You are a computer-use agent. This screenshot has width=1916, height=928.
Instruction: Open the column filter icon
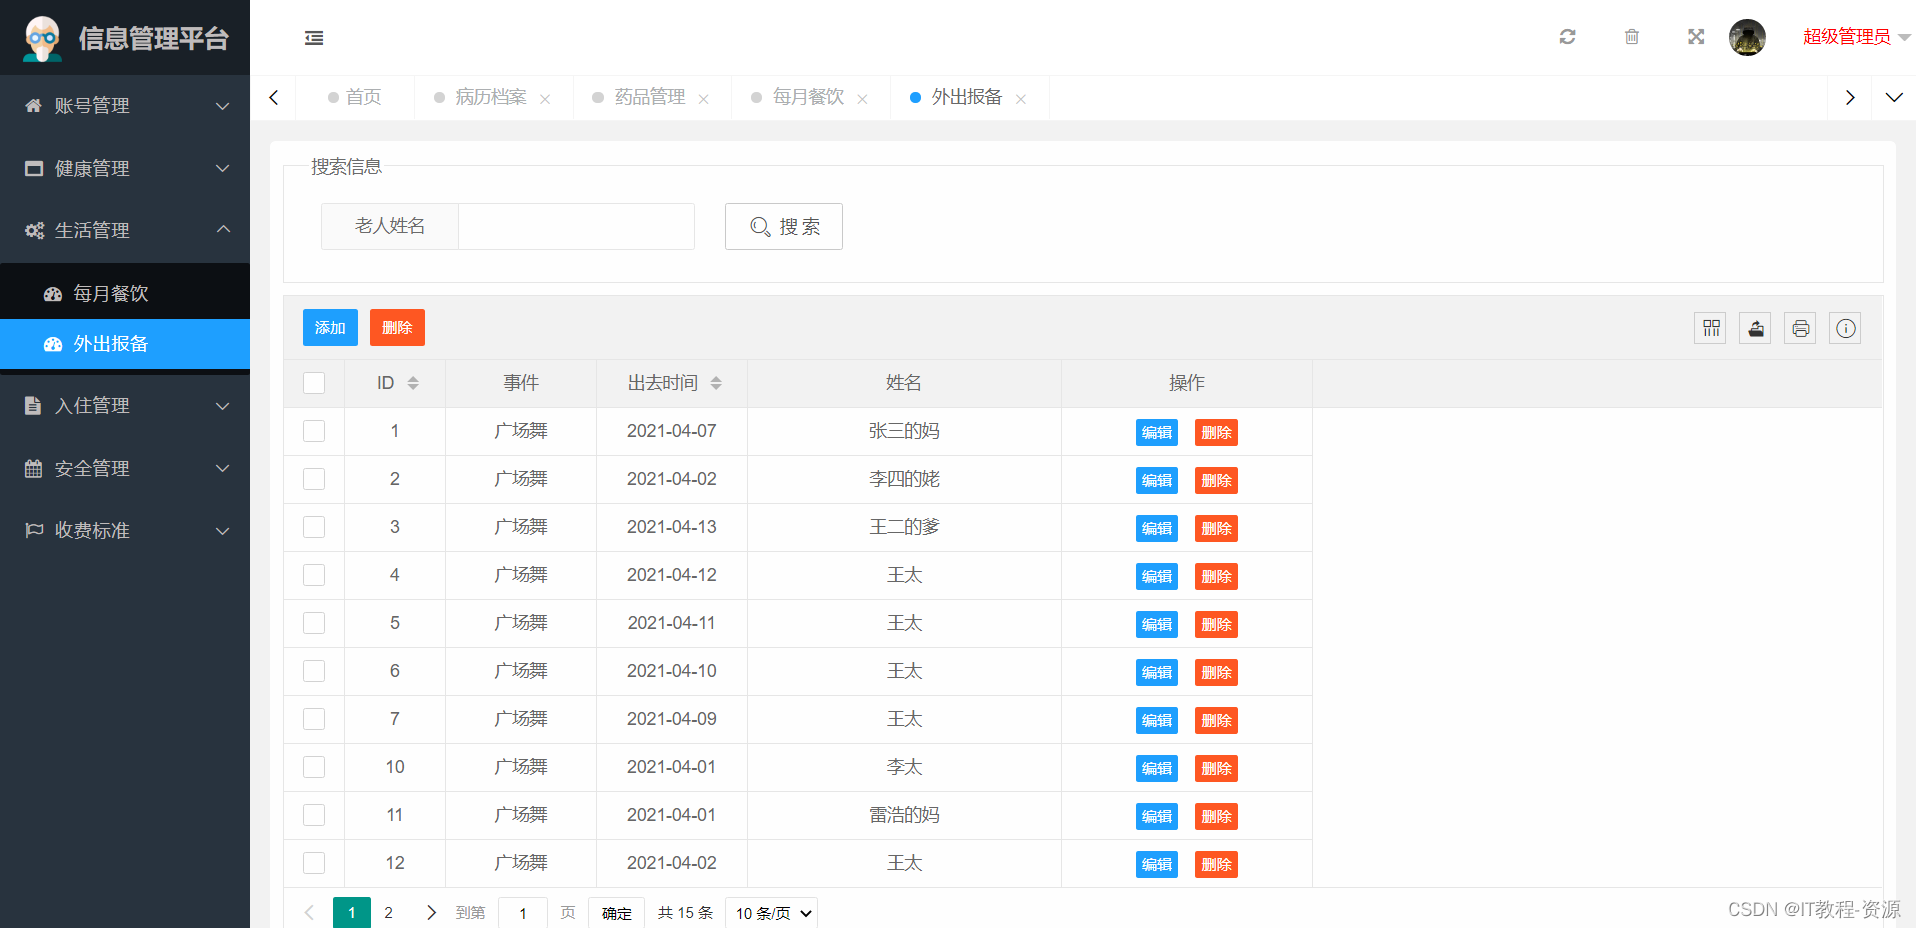pos(1711,328)
